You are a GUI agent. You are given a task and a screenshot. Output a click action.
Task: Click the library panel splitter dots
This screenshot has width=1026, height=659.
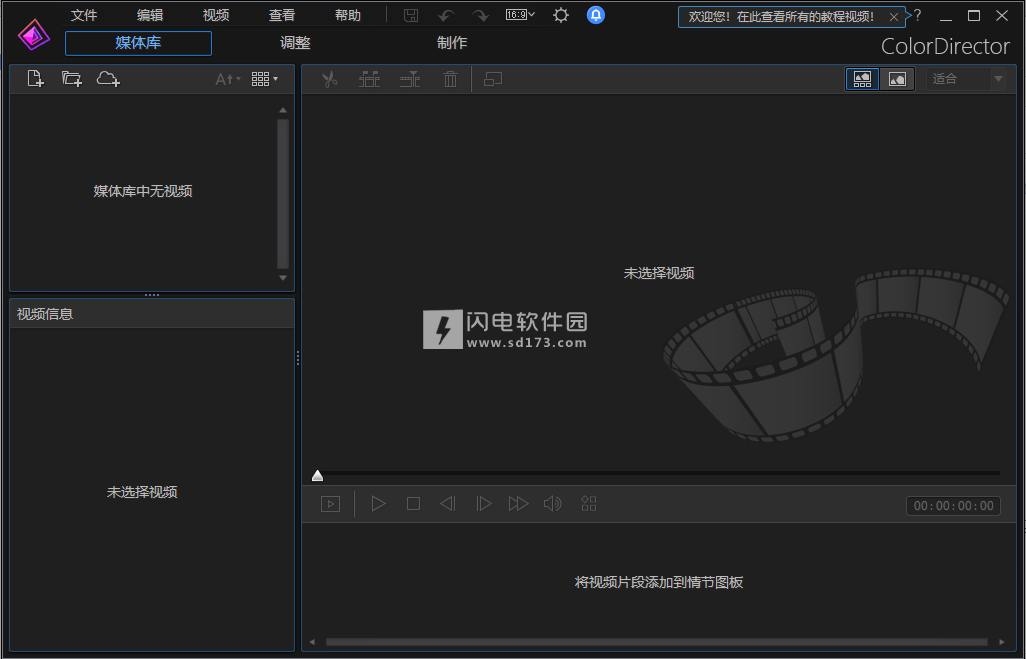pos(152,295)
